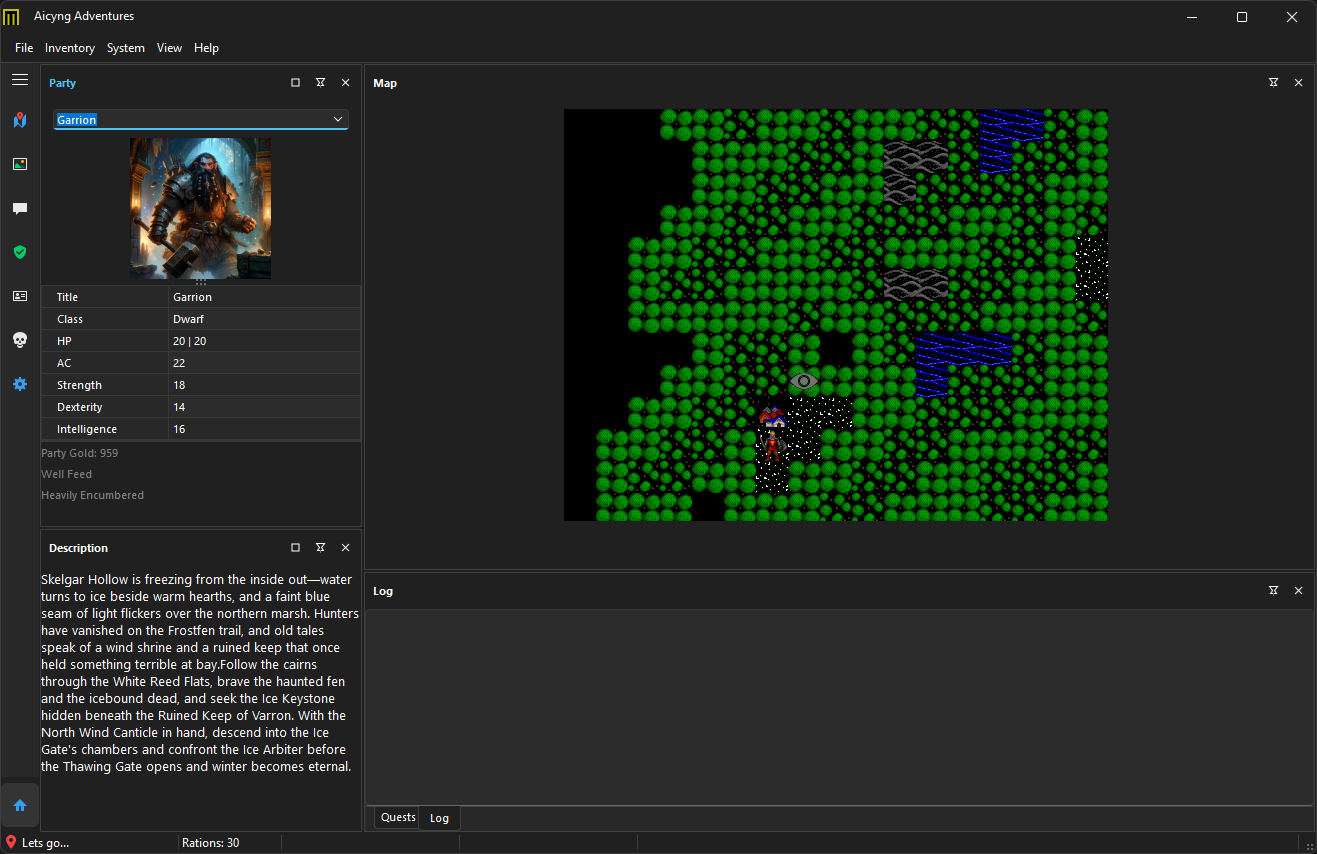1317x854 pixels.
Task: Open the bestiary via skull icon
Action: [20, 340]
